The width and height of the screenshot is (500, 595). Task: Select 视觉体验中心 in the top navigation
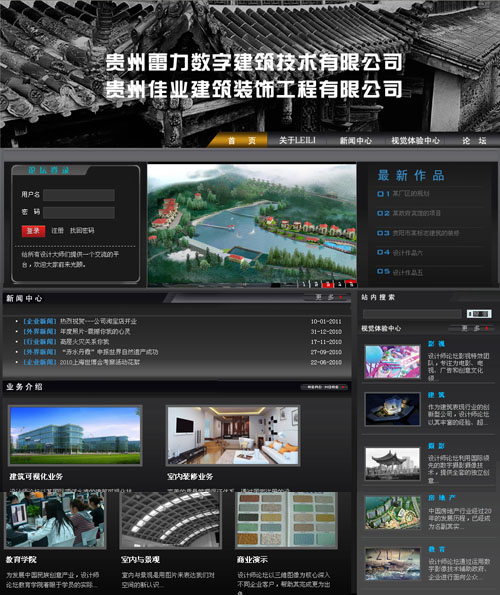coord(415,141)
